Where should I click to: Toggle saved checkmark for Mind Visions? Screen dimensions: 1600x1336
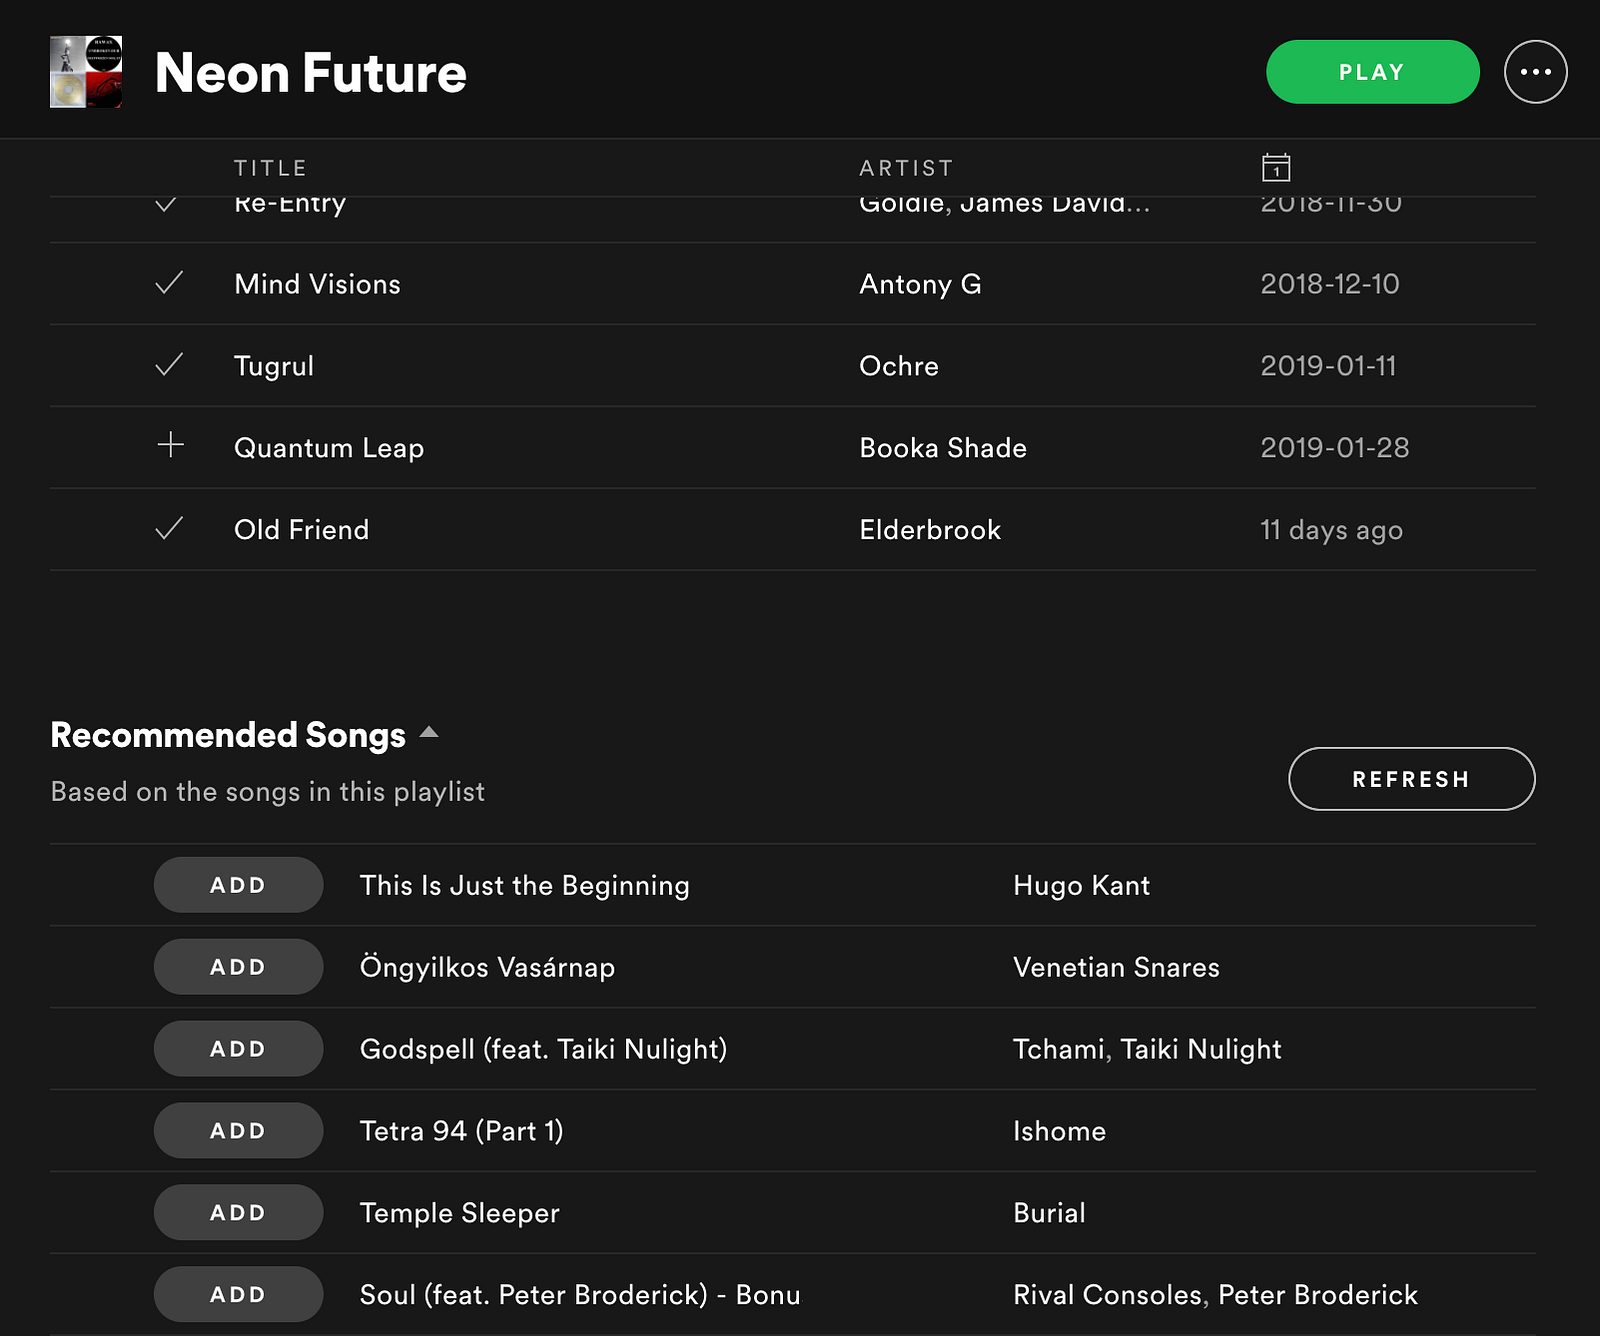point(170,283)
